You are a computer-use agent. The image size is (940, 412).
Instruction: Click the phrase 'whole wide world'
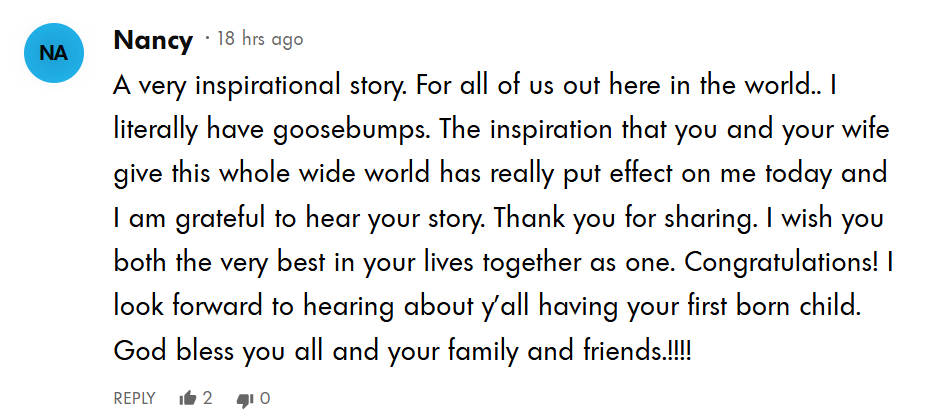click(325, 174)
